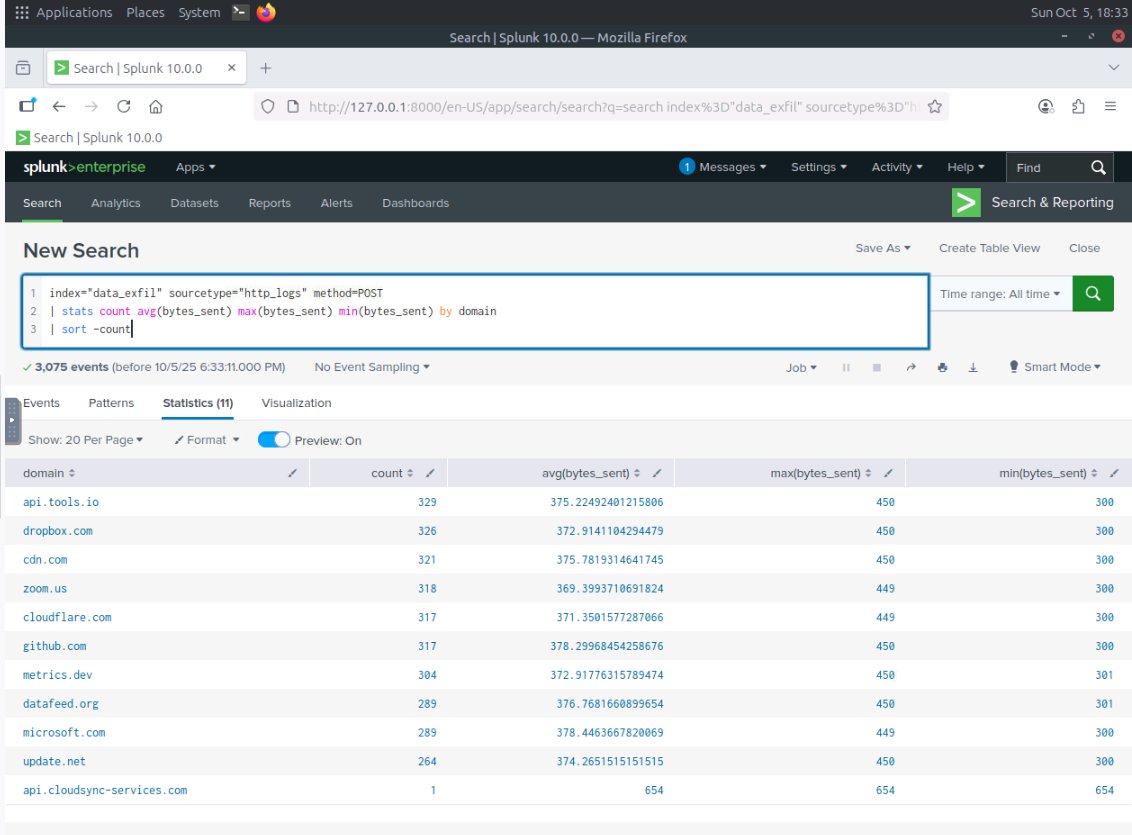
Task: Edit the avg(bytes_sent) column pencil icon
Action: coord(657,473)
